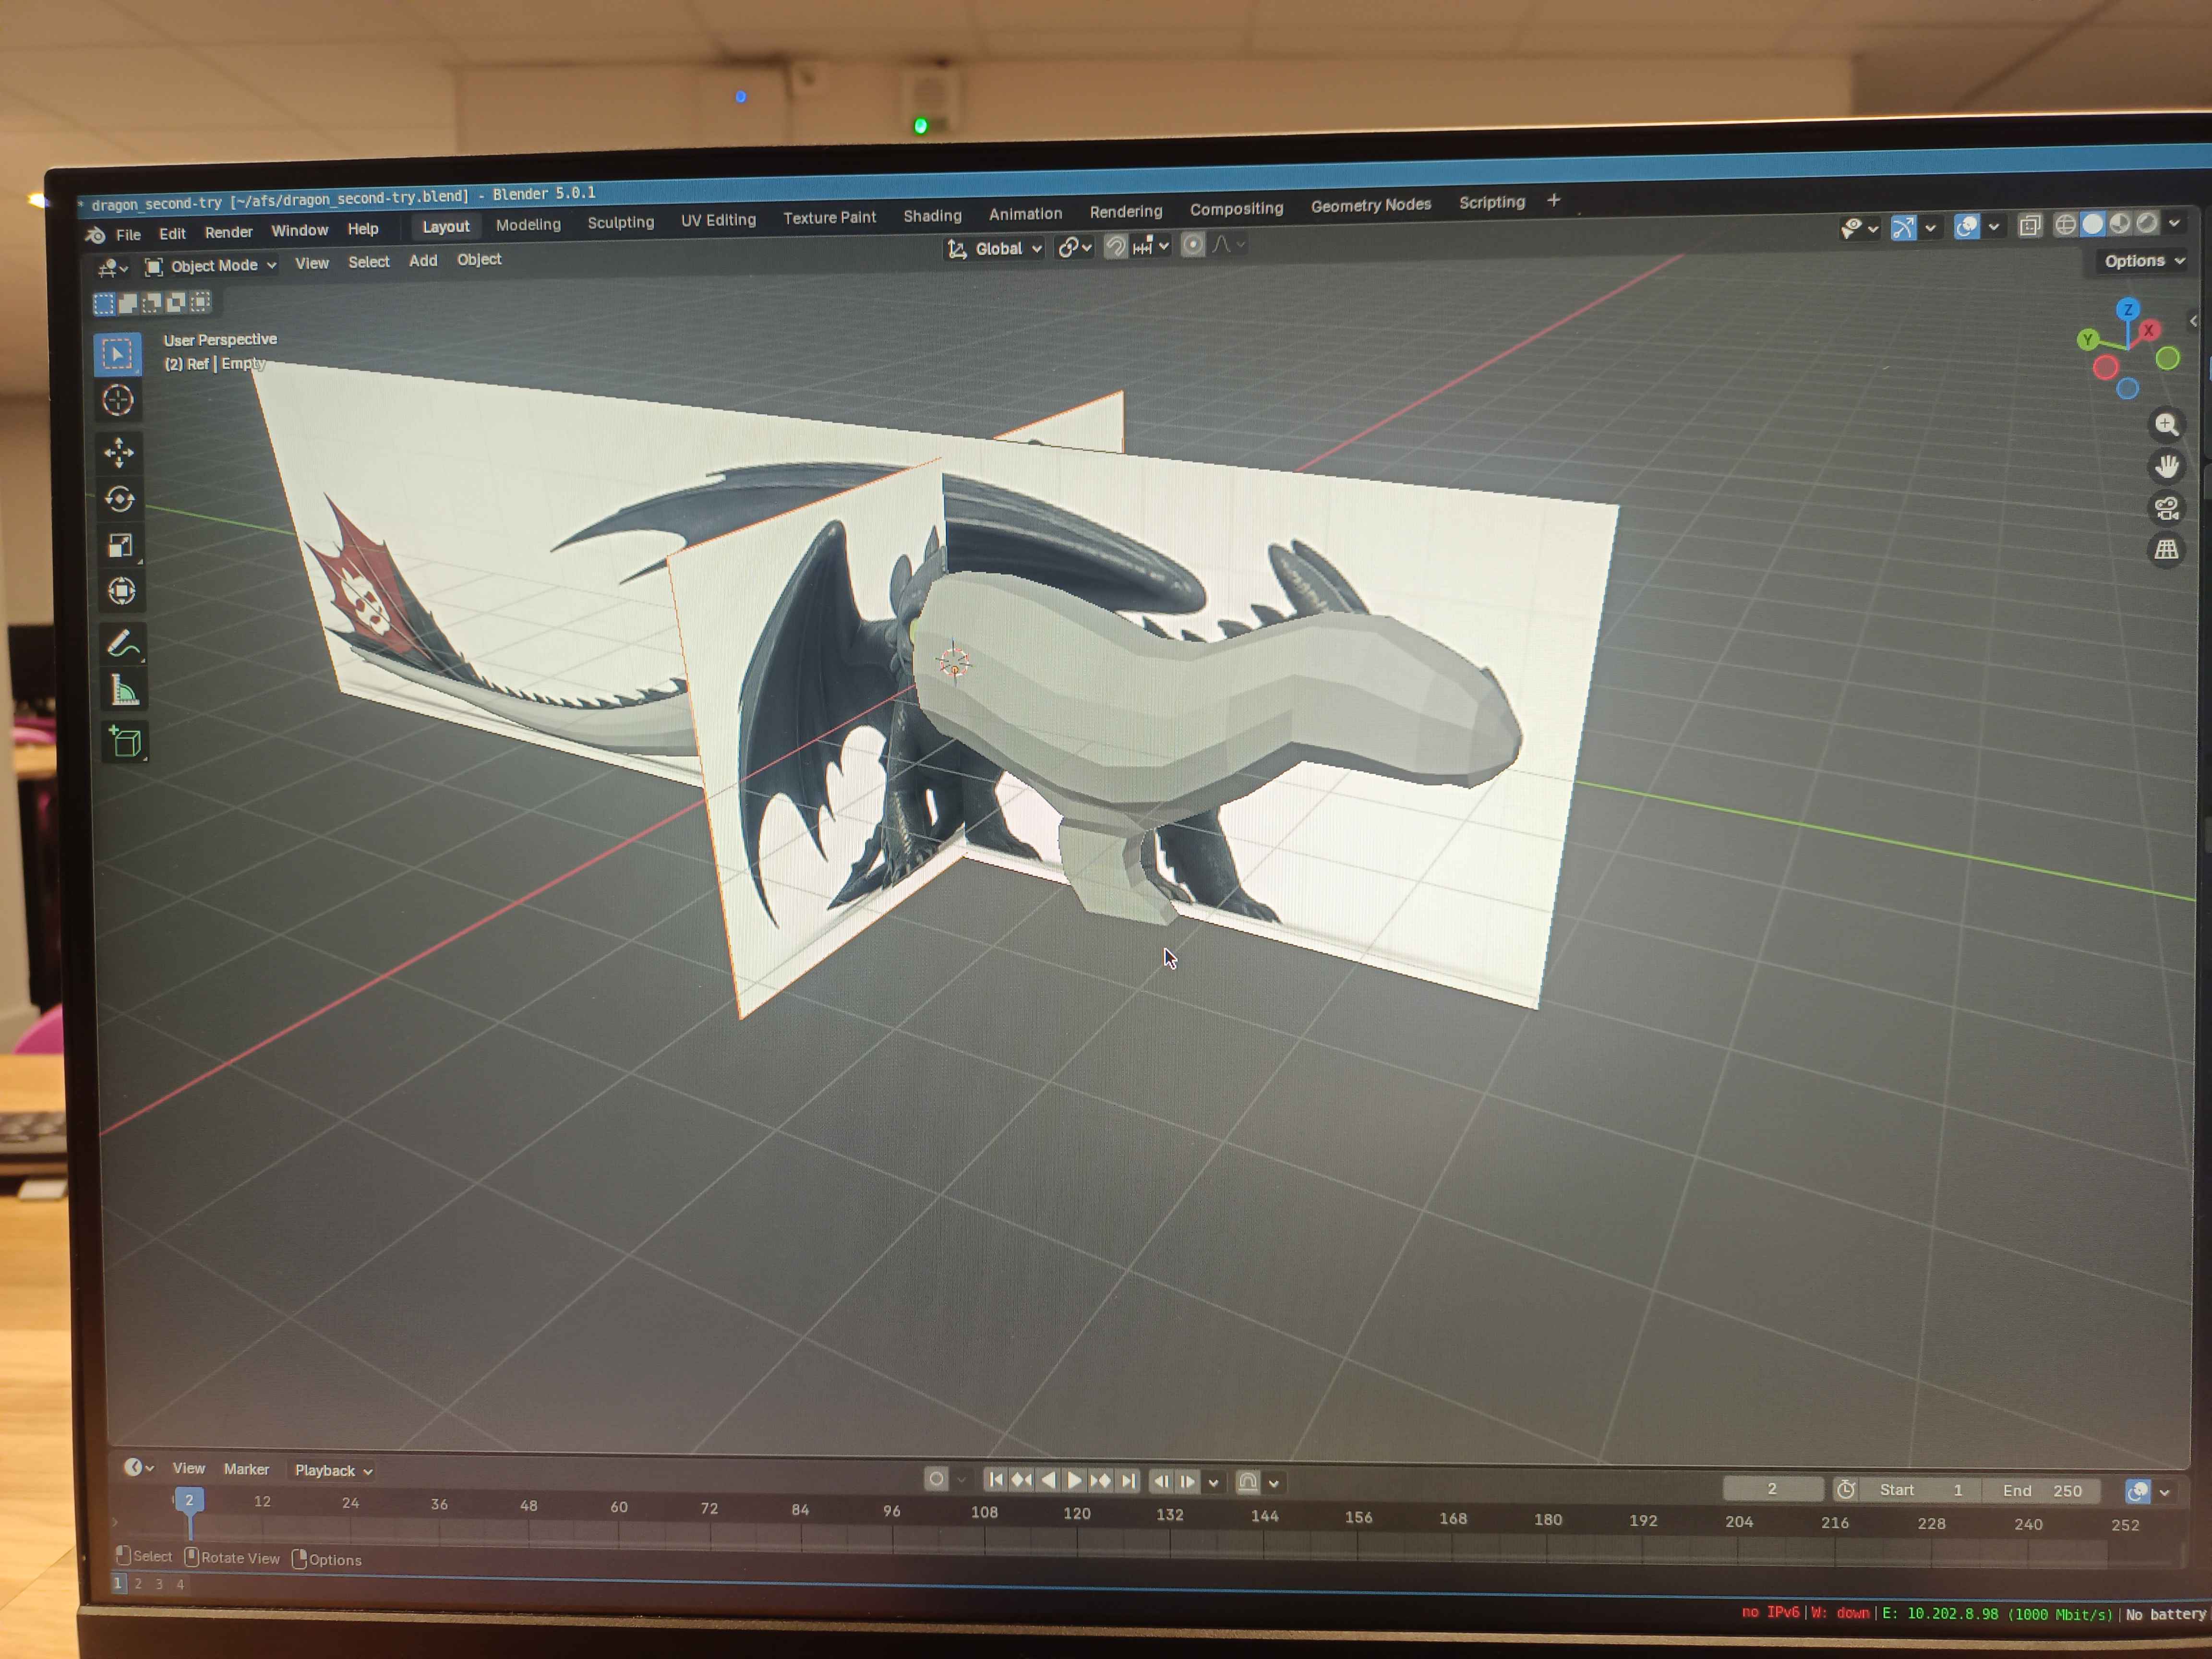Open the File menu

click(x=128, y=235)
